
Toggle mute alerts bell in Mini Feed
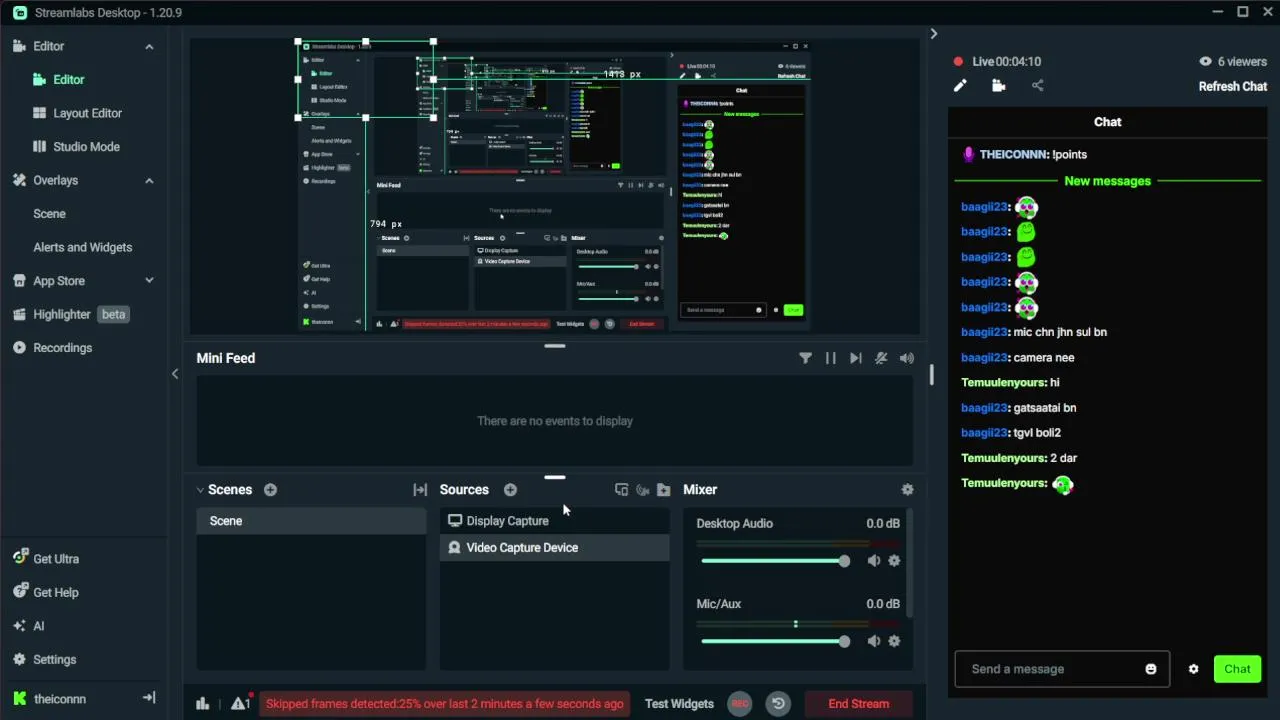881,358
